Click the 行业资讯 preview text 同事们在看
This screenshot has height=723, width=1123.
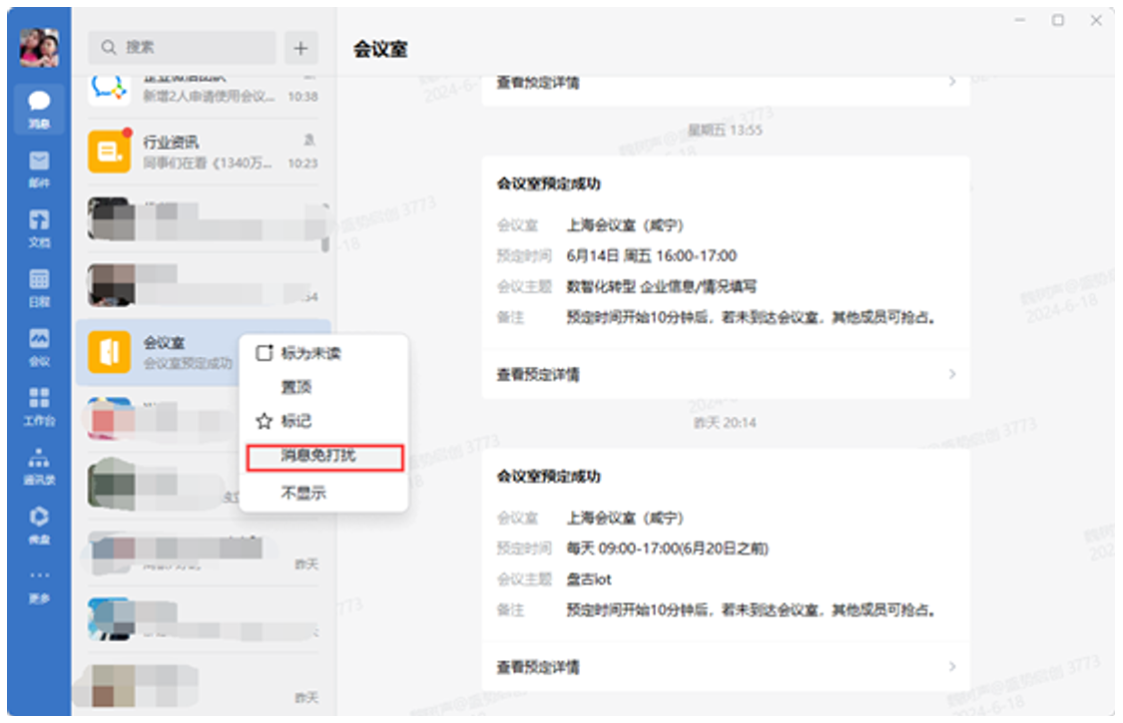click(208, 163)
